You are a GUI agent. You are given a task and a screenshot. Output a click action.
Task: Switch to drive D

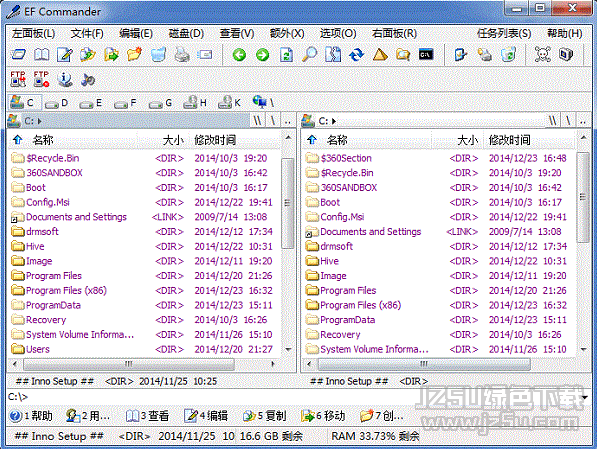click(56, 103)
